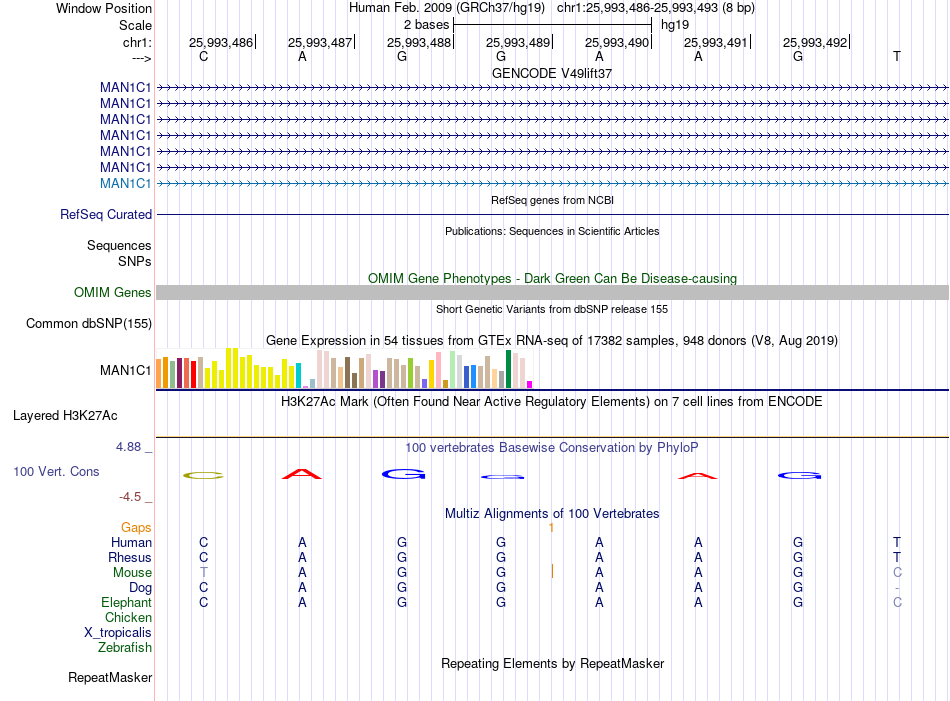The height and width of the screenshot is (701, 950).
Task: Click the olive C letter in PhyloP logo
Action: tap(204, 476)
